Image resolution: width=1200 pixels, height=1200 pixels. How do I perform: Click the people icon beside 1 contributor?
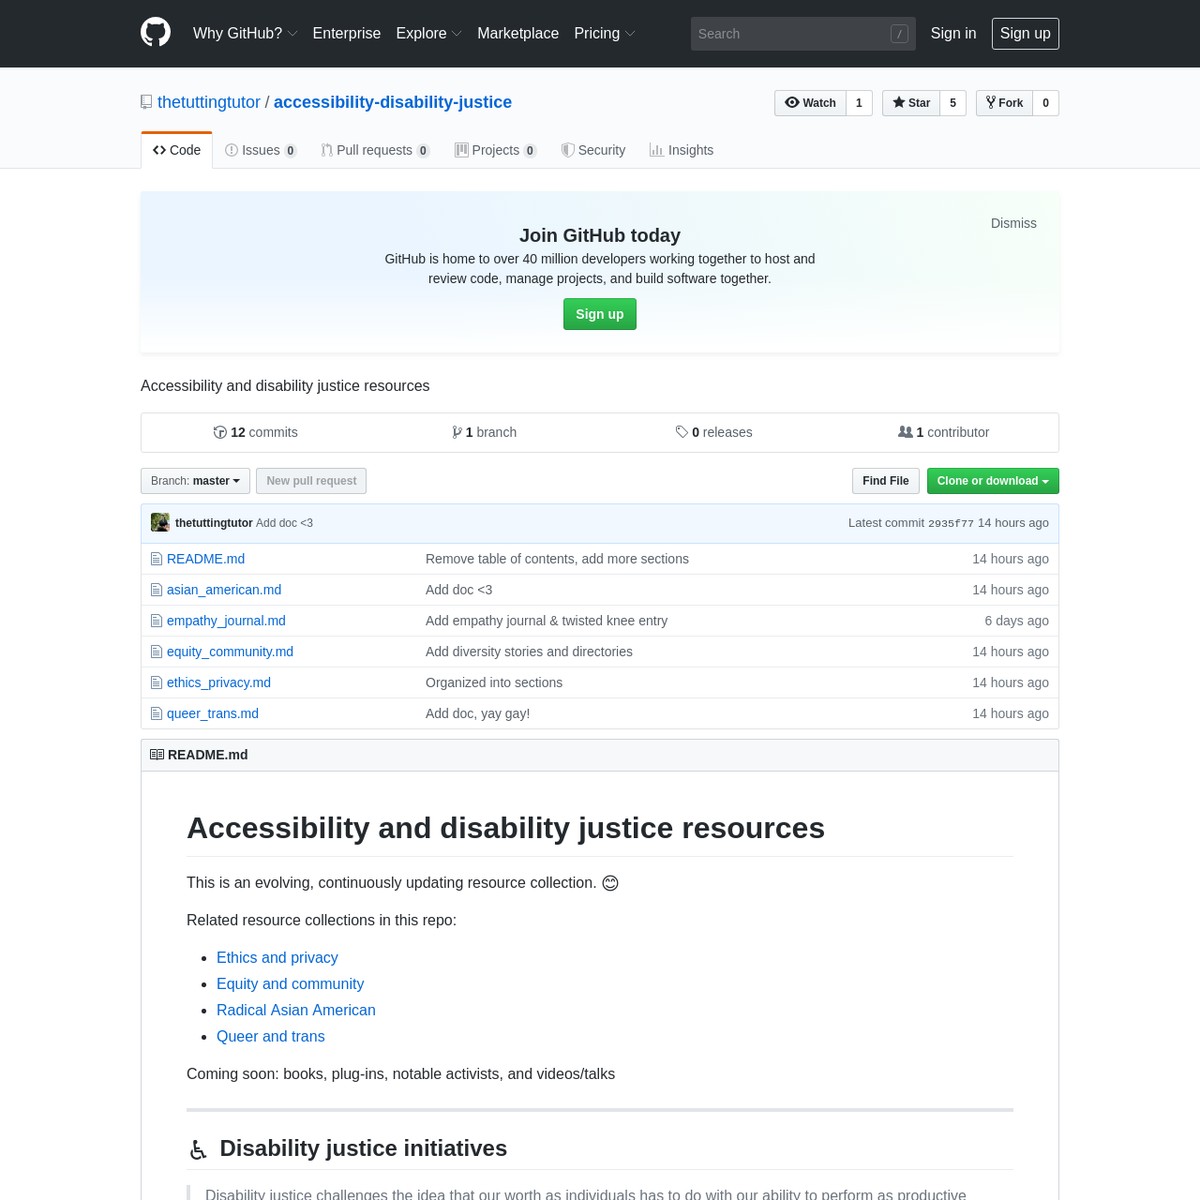click(905, 432)
